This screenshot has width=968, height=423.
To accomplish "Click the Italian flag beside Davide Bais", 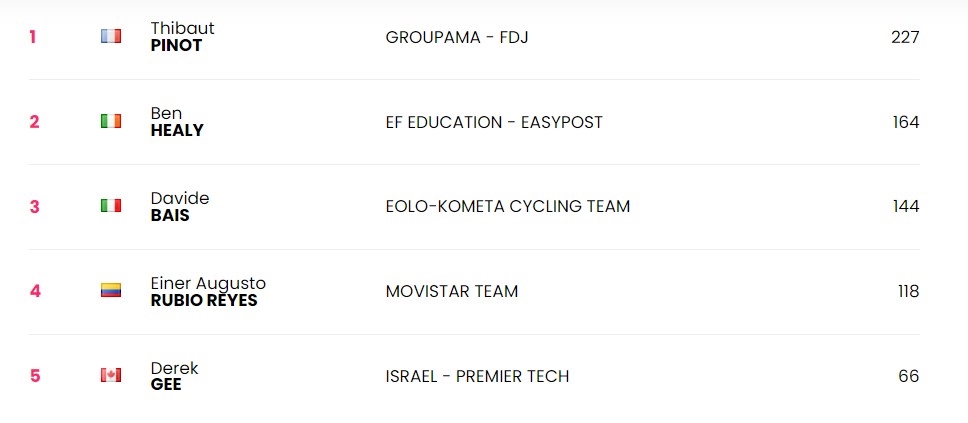I will [x=110, y=207].
